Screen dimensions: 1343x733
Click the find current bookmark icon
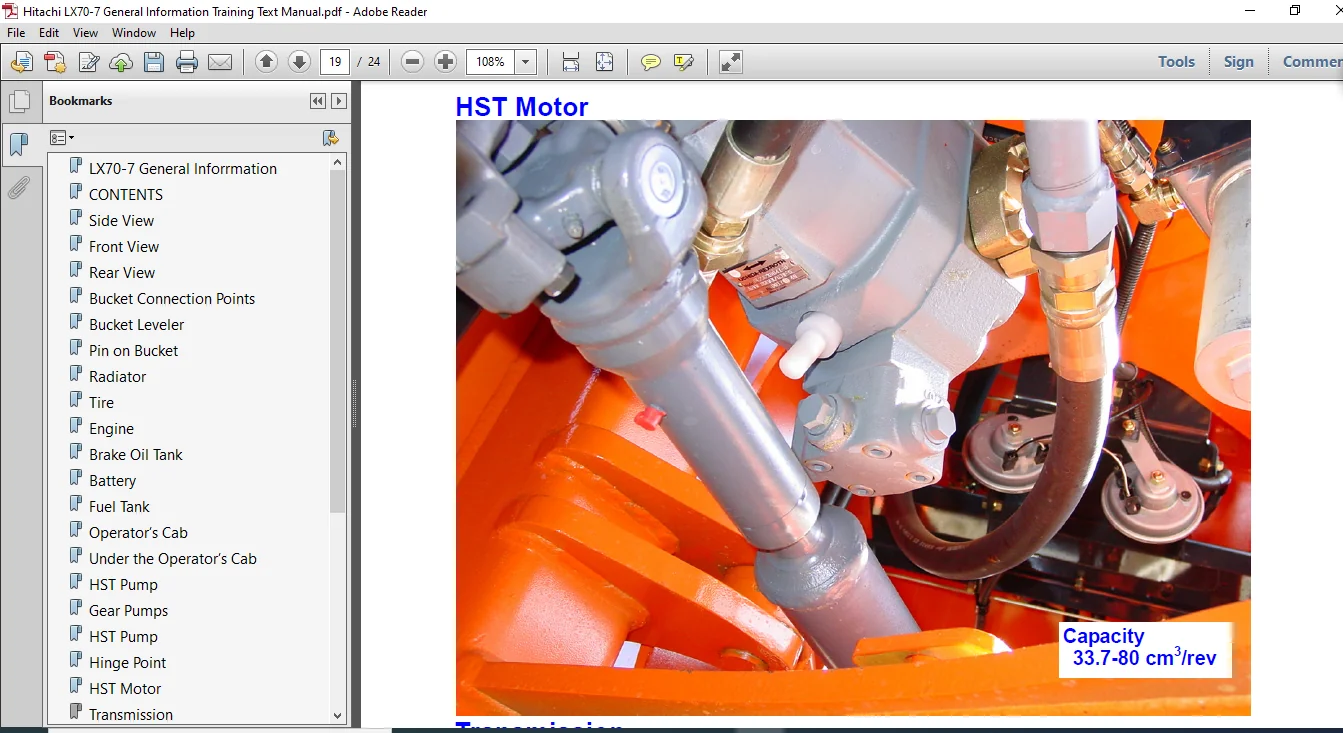point(331,138)
